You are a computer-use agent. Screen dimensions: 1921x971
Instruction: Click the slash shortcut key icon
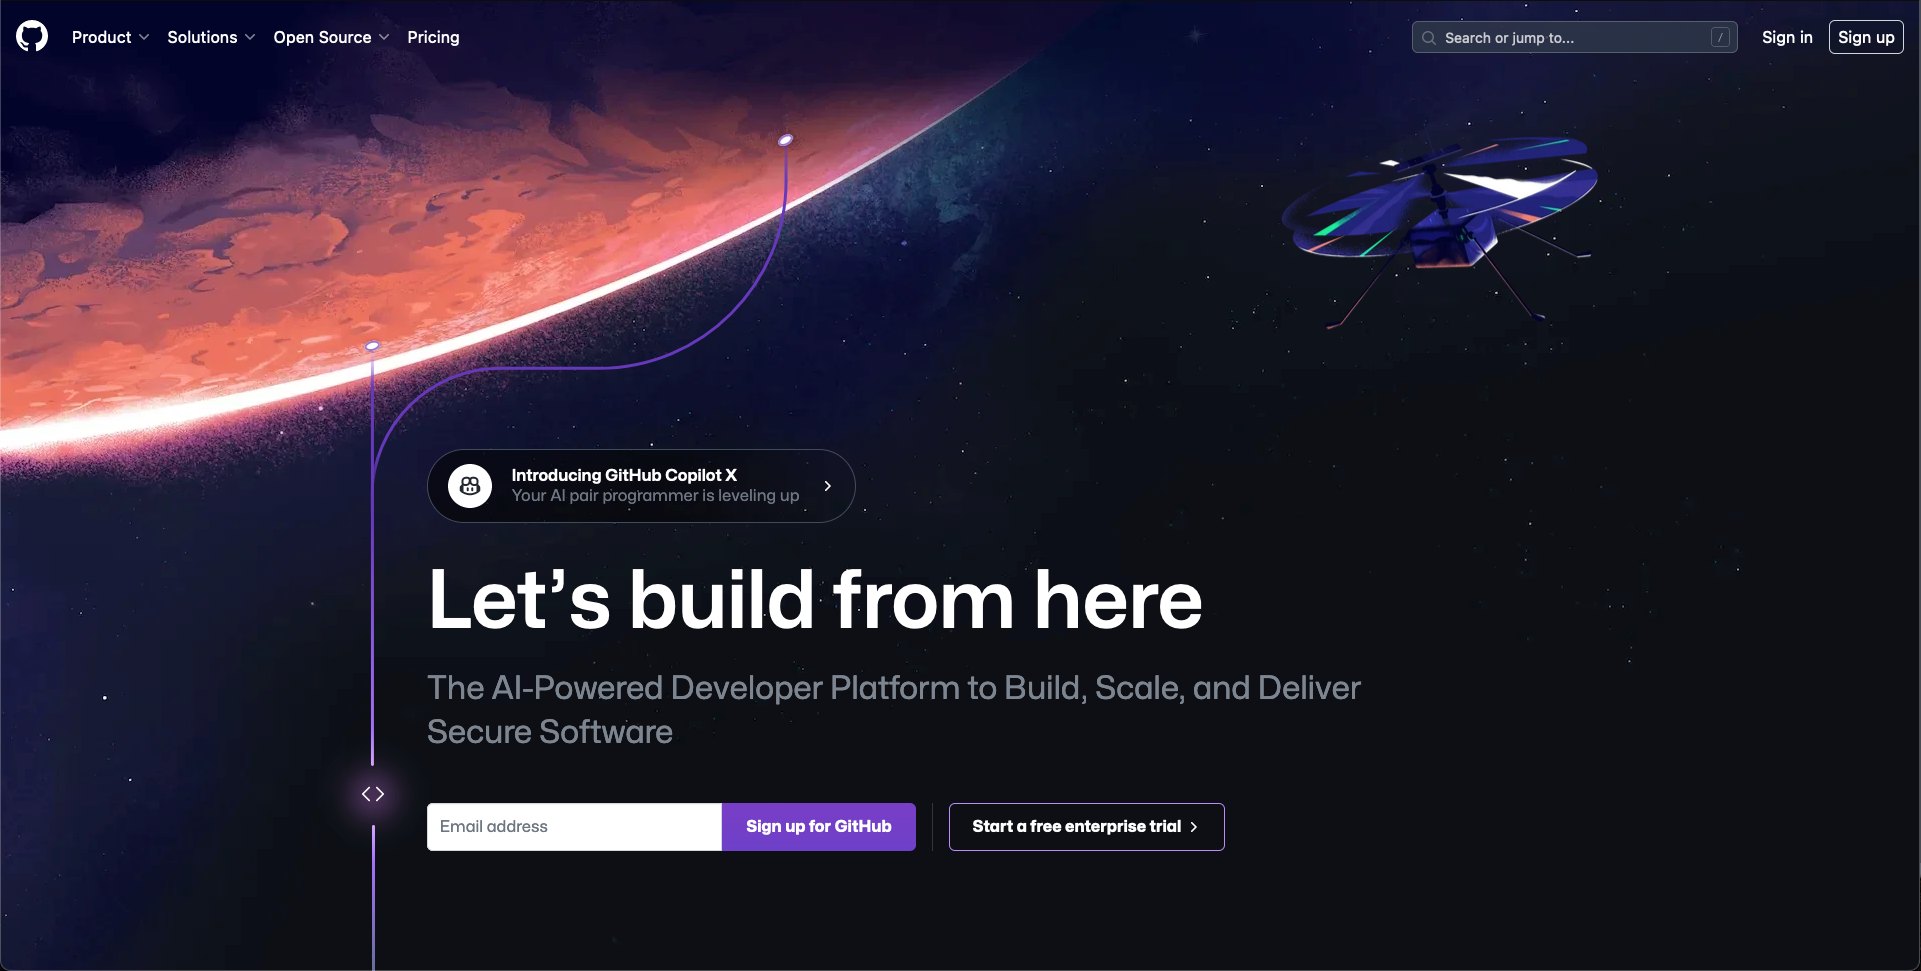point(1720,38)
